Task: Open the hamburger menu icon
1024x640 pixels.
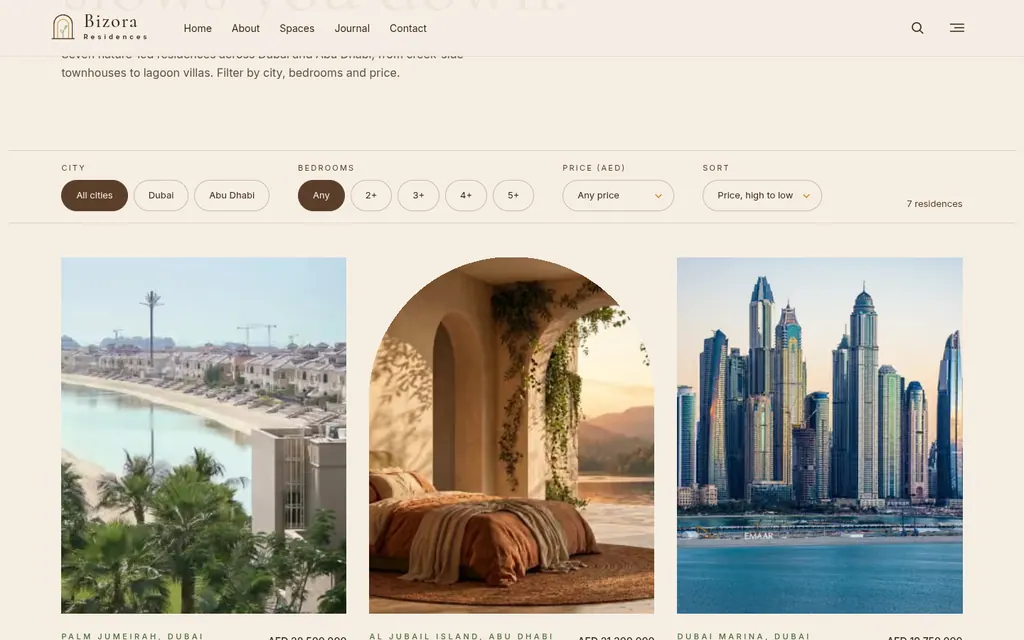Action: click(957, 27)
